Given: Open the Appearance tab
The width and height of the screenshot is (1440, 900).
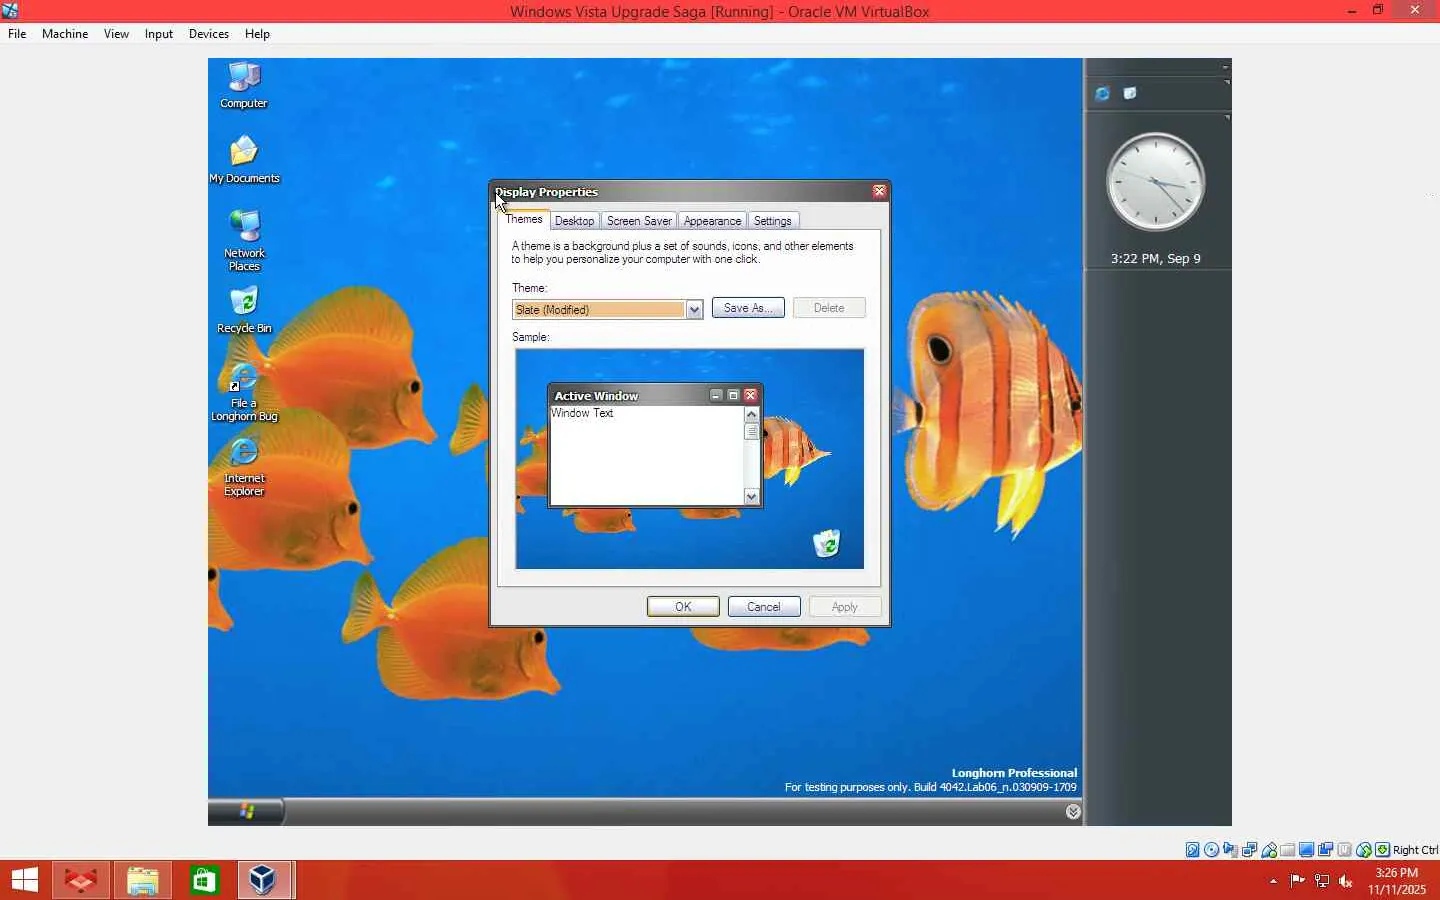Looking at the screenshot, I should [712, 221].
